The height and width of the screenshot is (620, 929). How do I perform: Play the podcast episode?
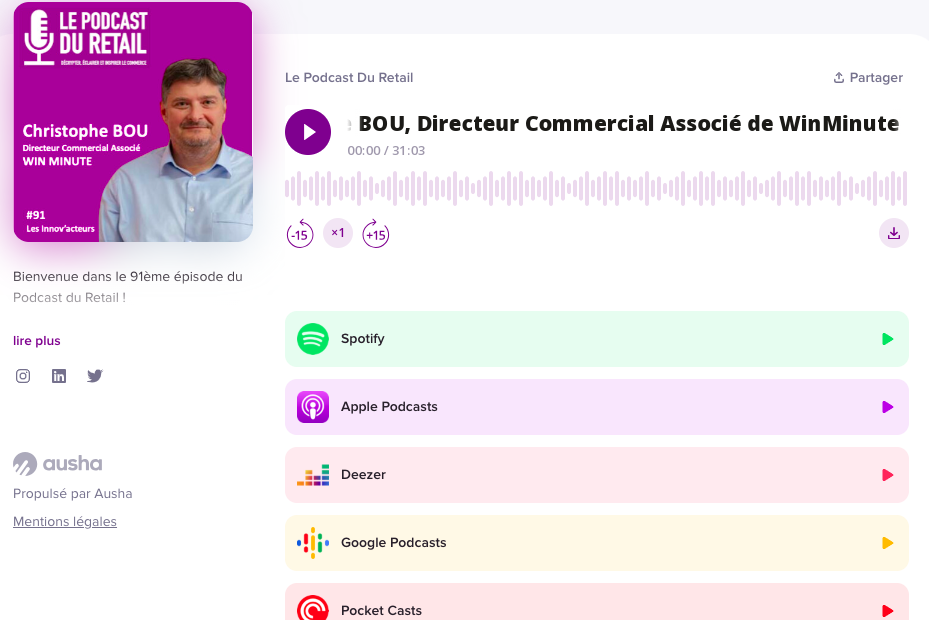[x=308, y=132]
